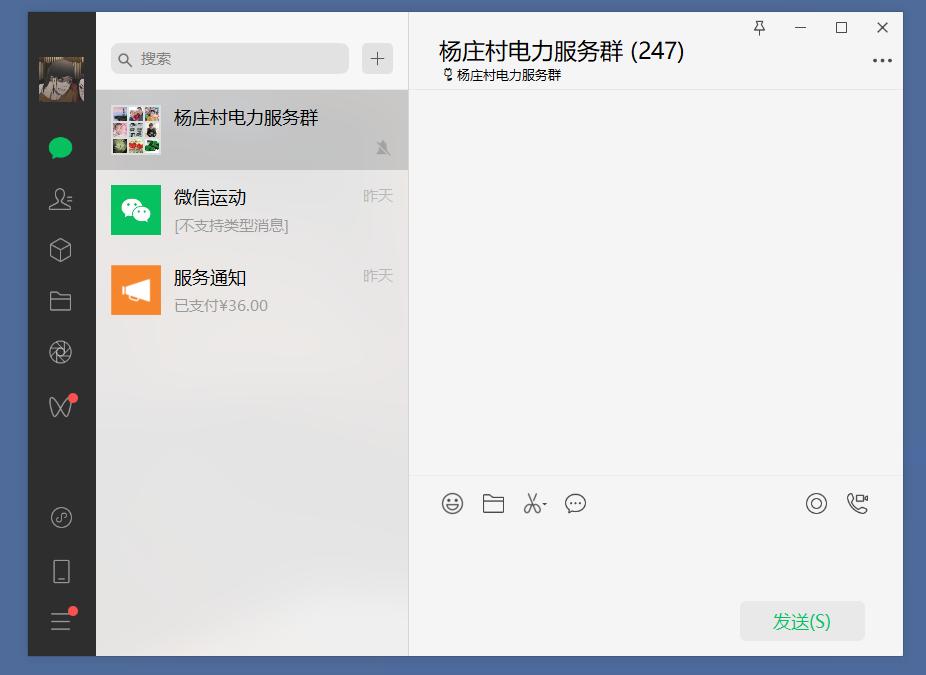Image resolution: width=926 pixels, height=675 pixels.
Task: Open the 微信运动 conversation
Action: click(x=253, y=210)
